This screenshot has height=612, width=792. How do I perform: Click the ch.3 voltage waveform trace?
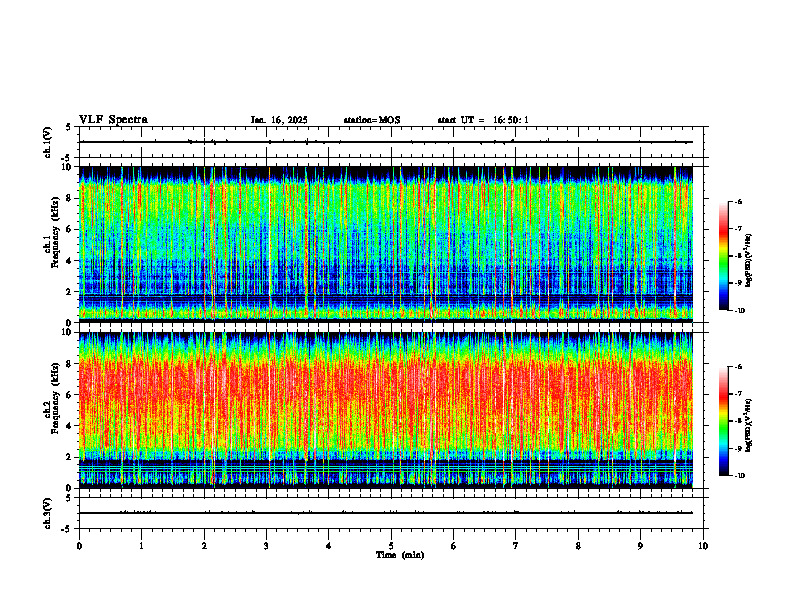pos(386,513)
